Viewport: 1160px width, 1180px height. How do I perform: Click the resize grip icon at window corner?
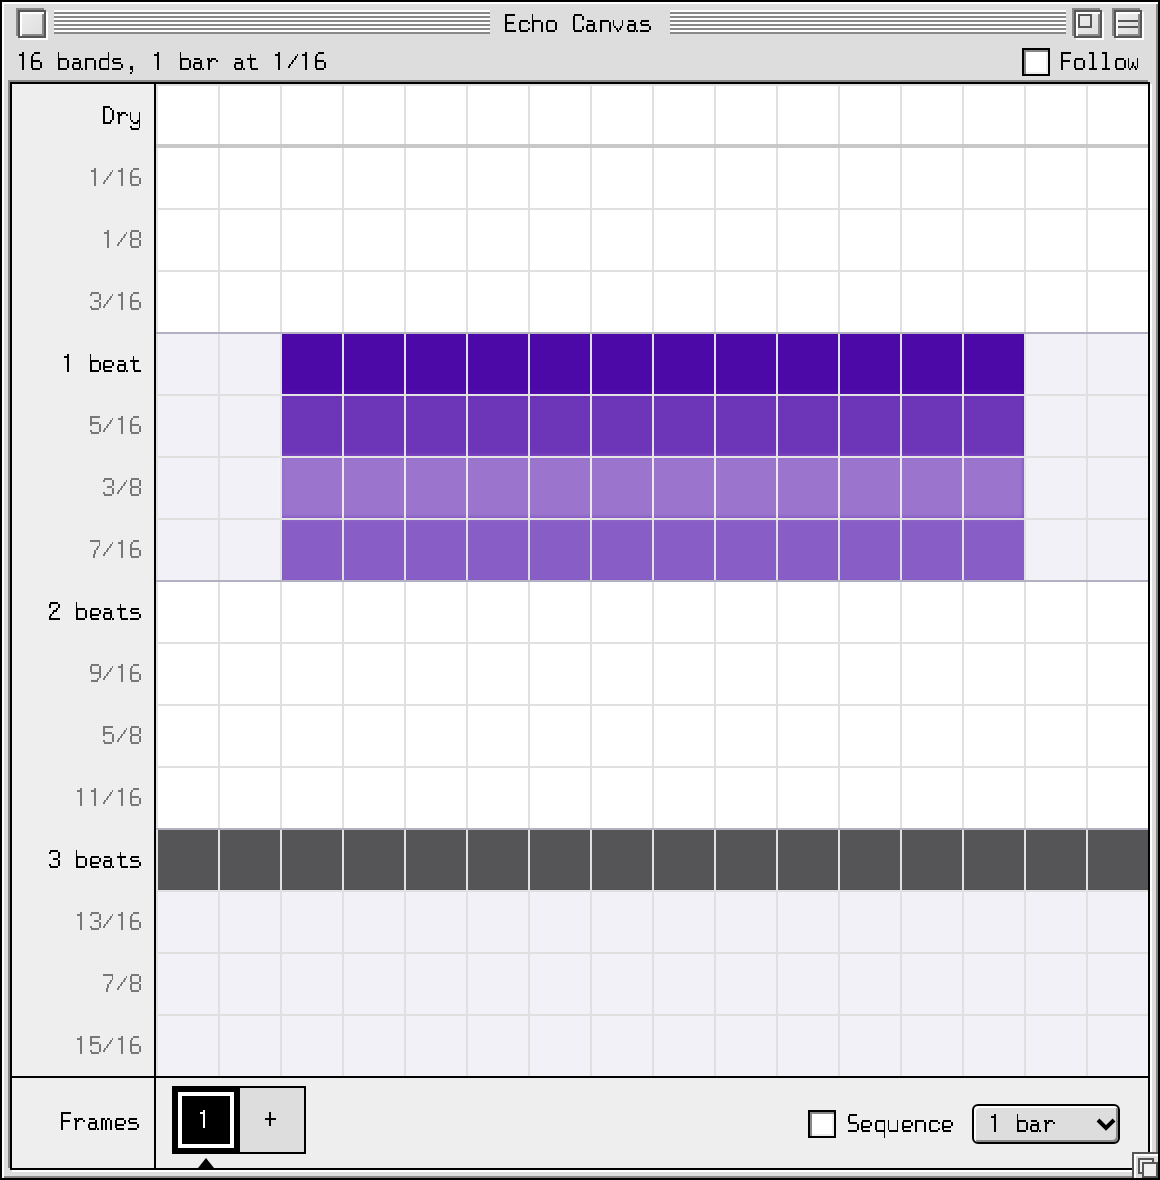pyautogui.click(x=1146, y=1166)
